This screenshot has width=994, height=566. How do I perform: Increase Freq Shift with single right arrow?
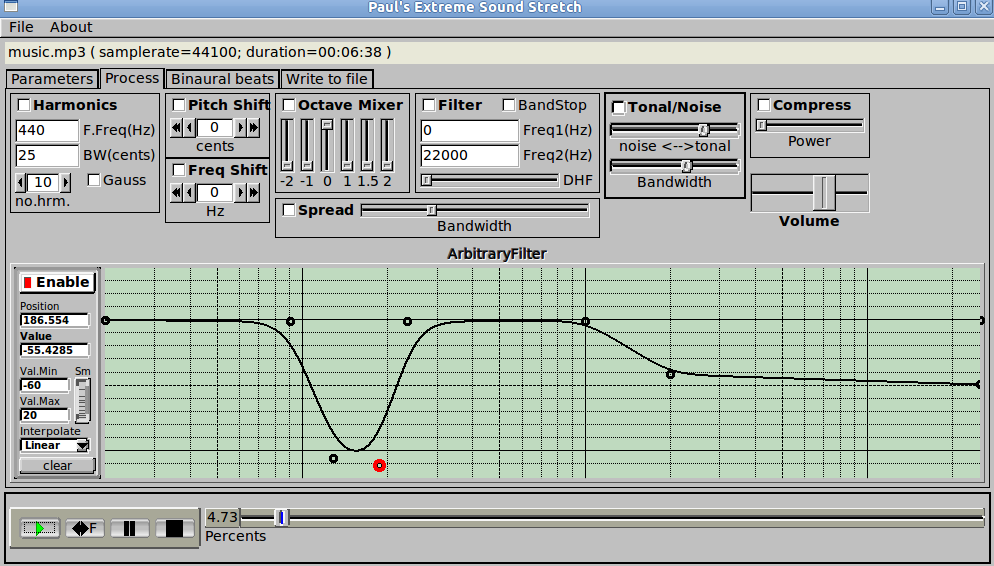point(241,193)
